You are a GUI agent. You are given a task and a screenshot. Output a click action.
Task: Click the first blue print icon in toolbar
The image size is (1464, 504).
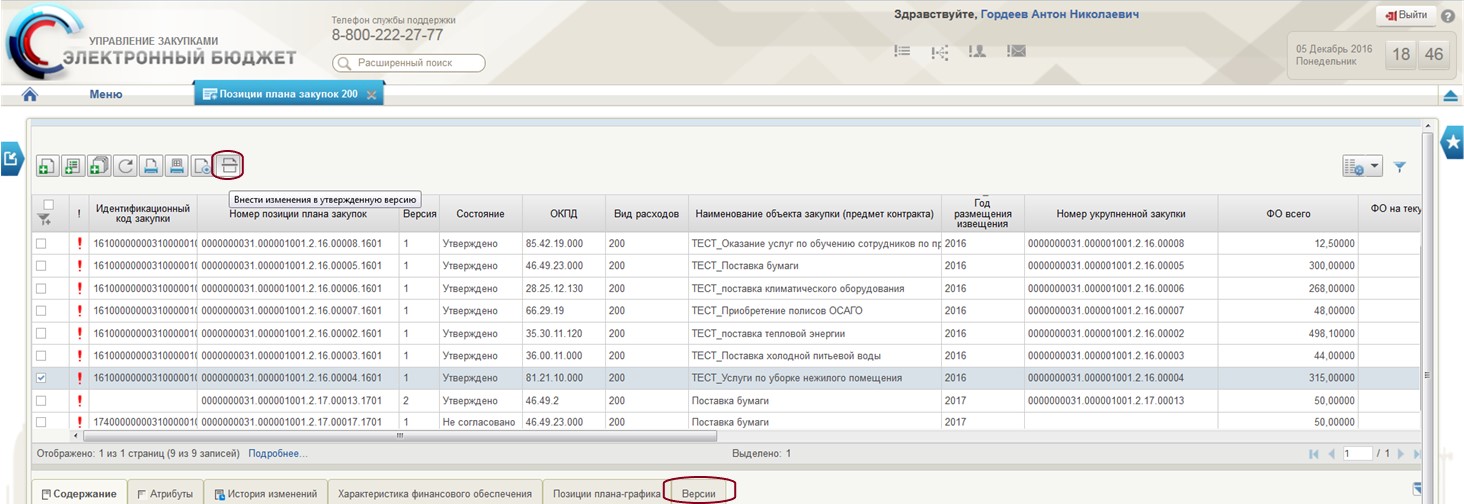[150, 166]
